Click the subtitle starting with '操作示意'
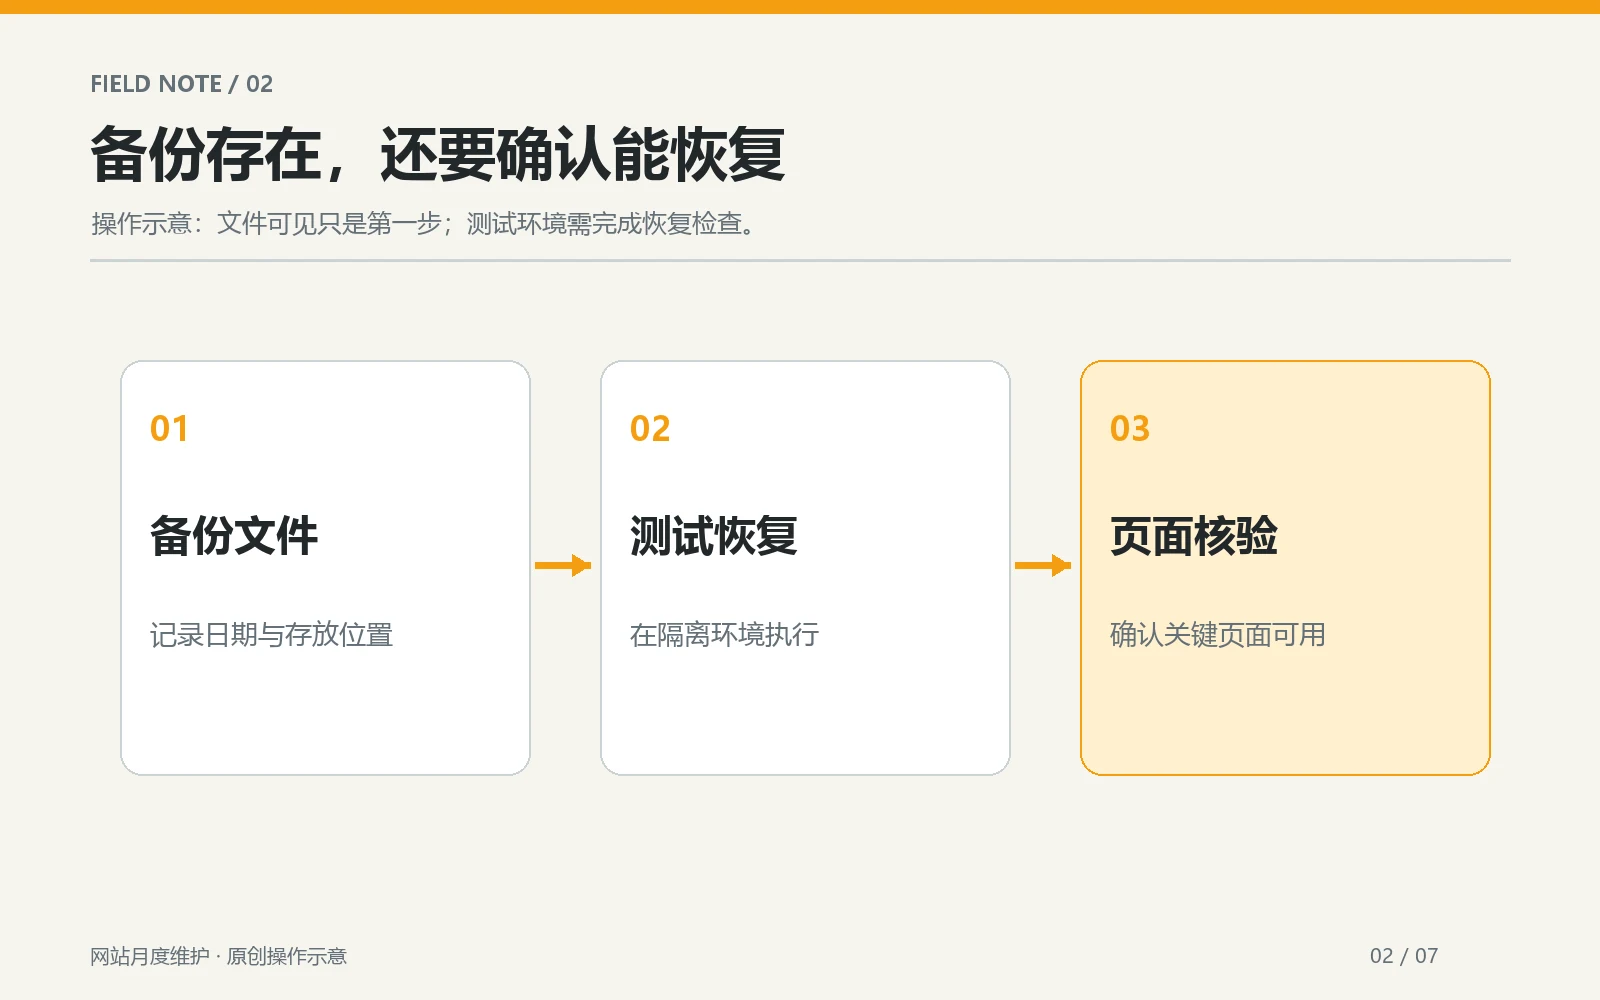Viewport: 1600px width, 1000px height. [x=424, y=223]
